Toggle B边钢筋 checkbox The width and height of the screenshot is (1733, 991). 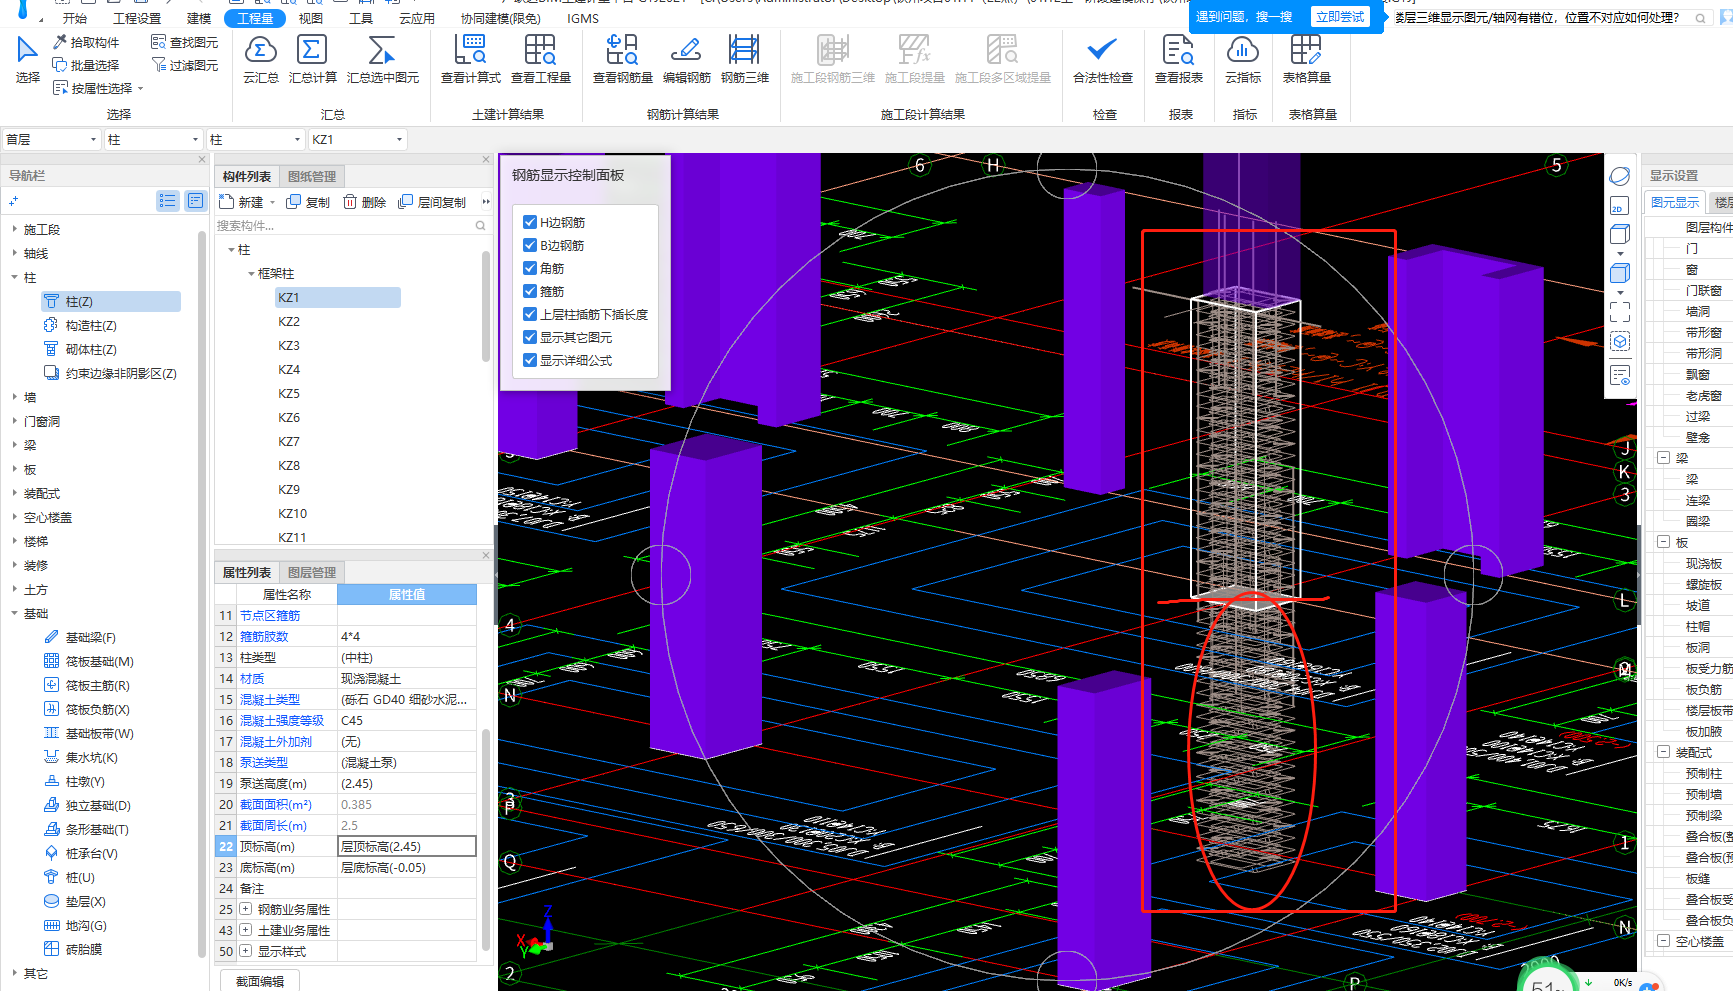(x=530, y=245)
